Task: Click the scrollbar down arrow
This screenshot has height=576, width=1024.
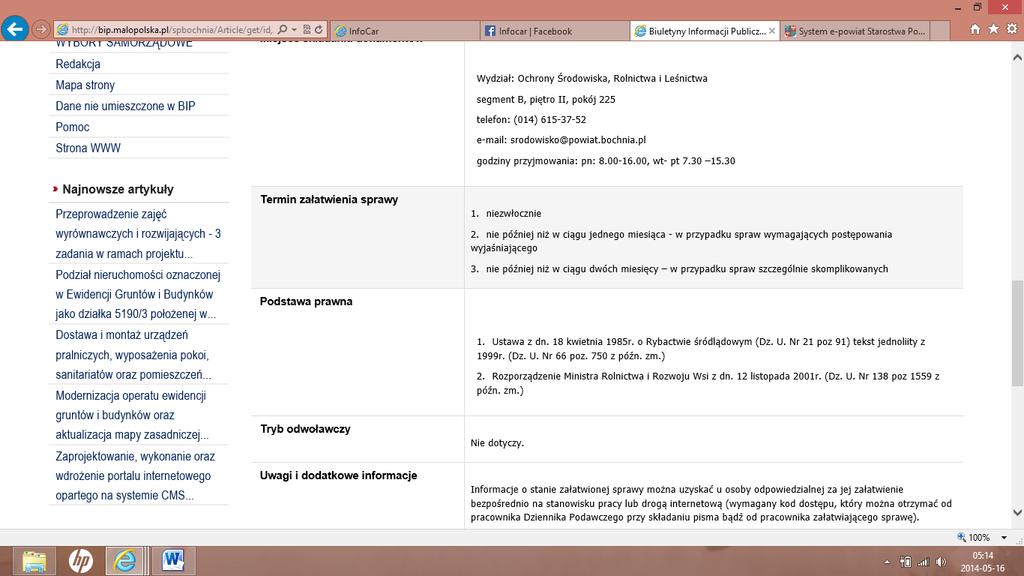Action: [x=1017, y=513]
